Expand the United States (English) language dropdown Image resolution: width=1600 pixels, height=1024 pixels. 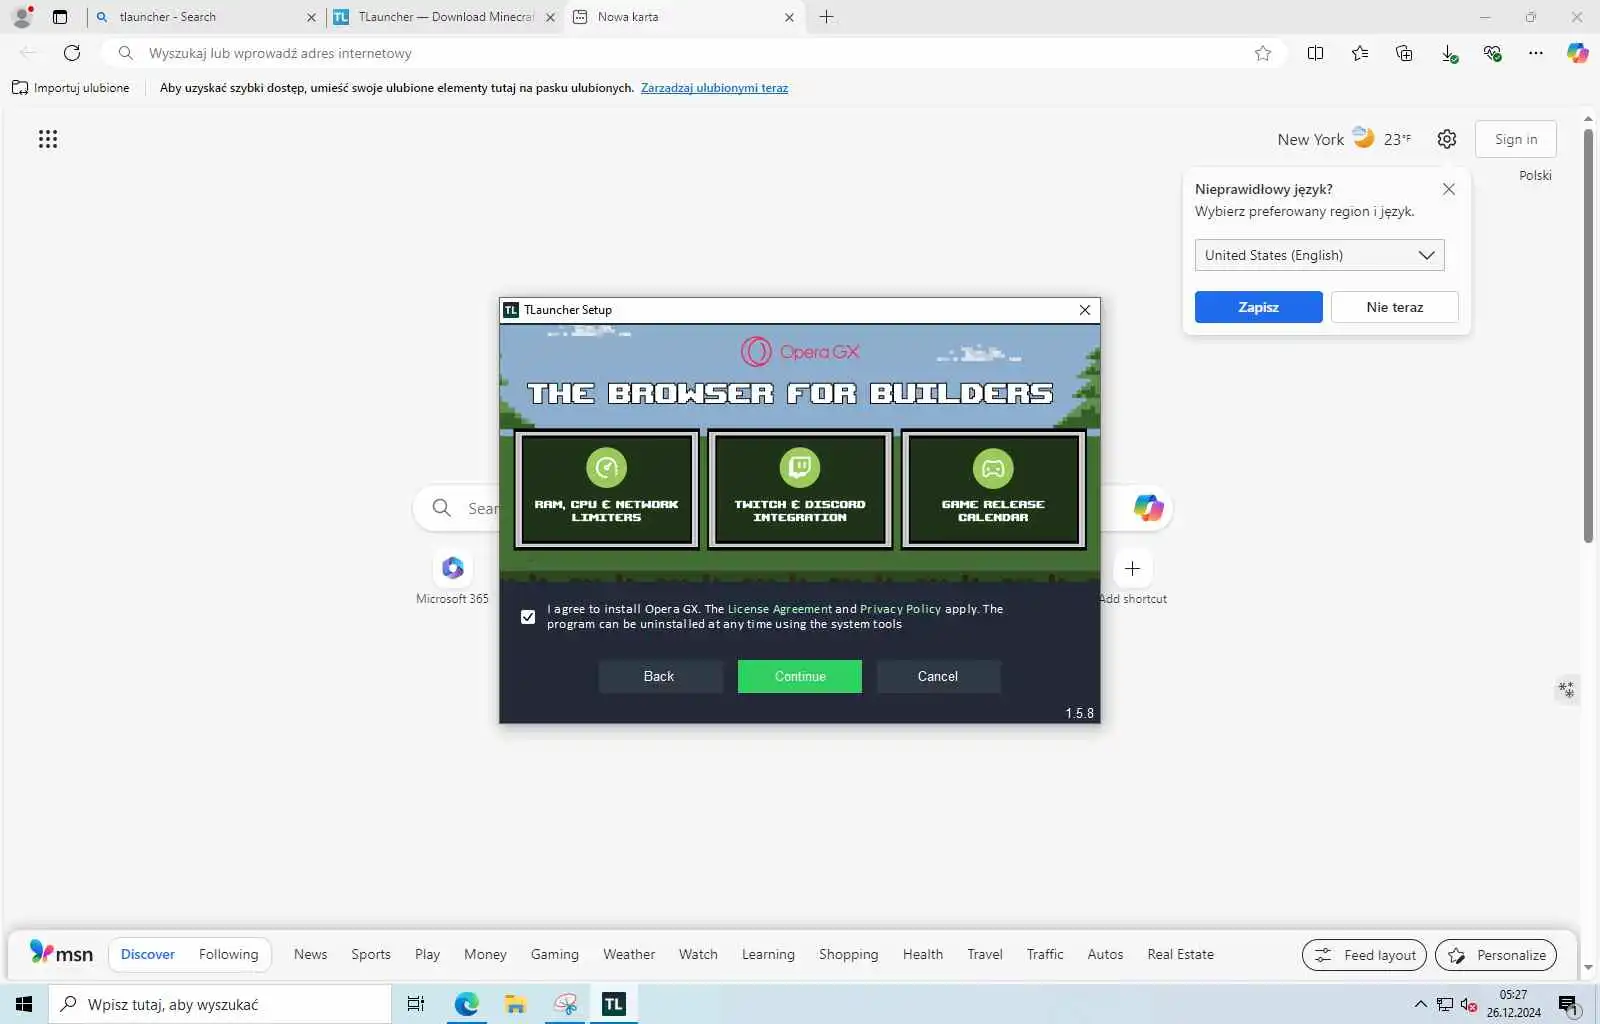(1319, 255)
